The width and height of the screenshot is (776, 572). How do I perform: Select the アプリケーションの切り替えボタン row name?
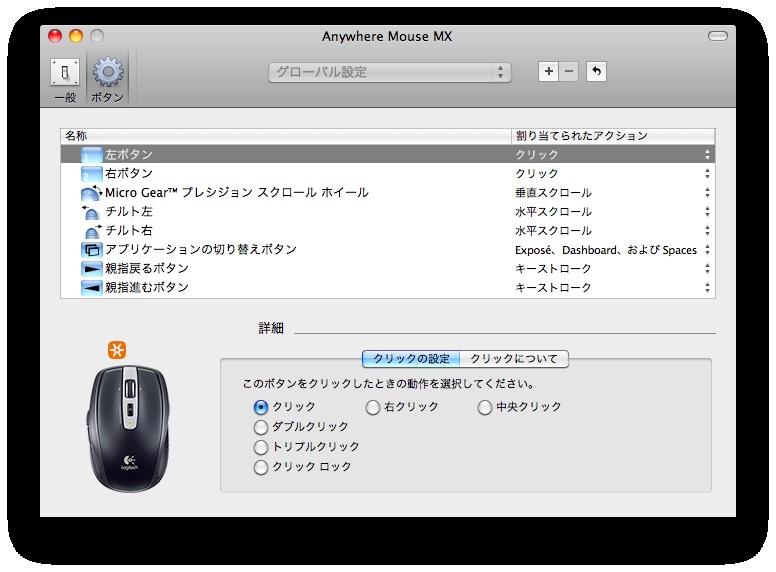[201, 249]
